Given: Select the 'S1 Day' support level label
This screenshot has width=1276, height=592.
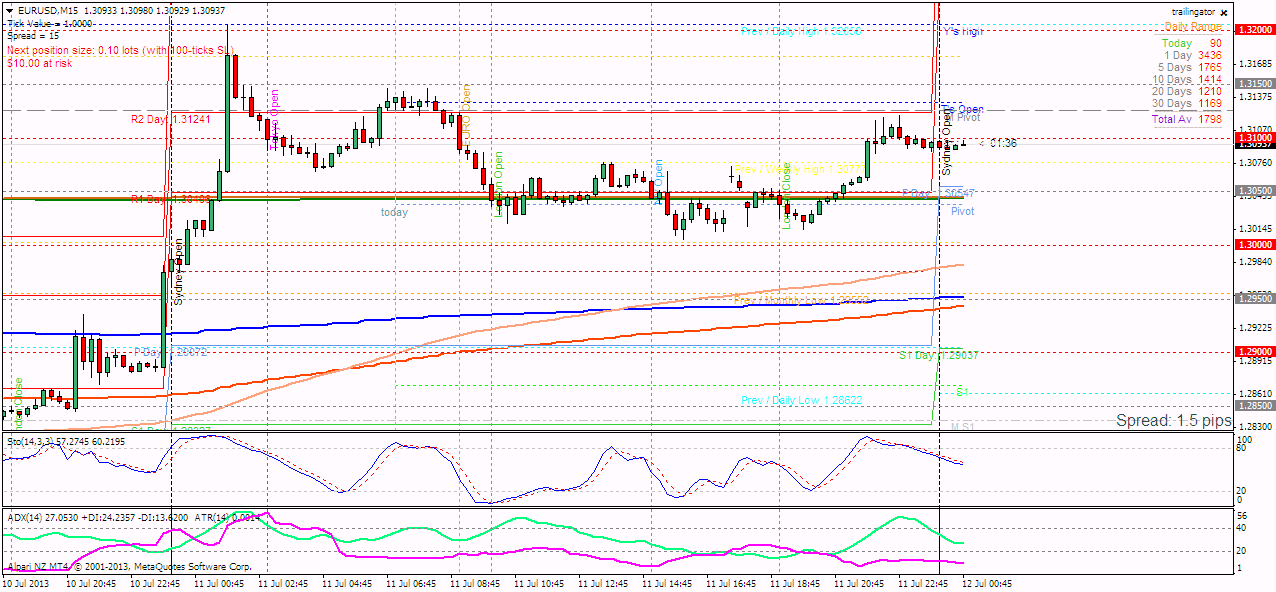Looking at the screenshot, I should pos(937,355).
